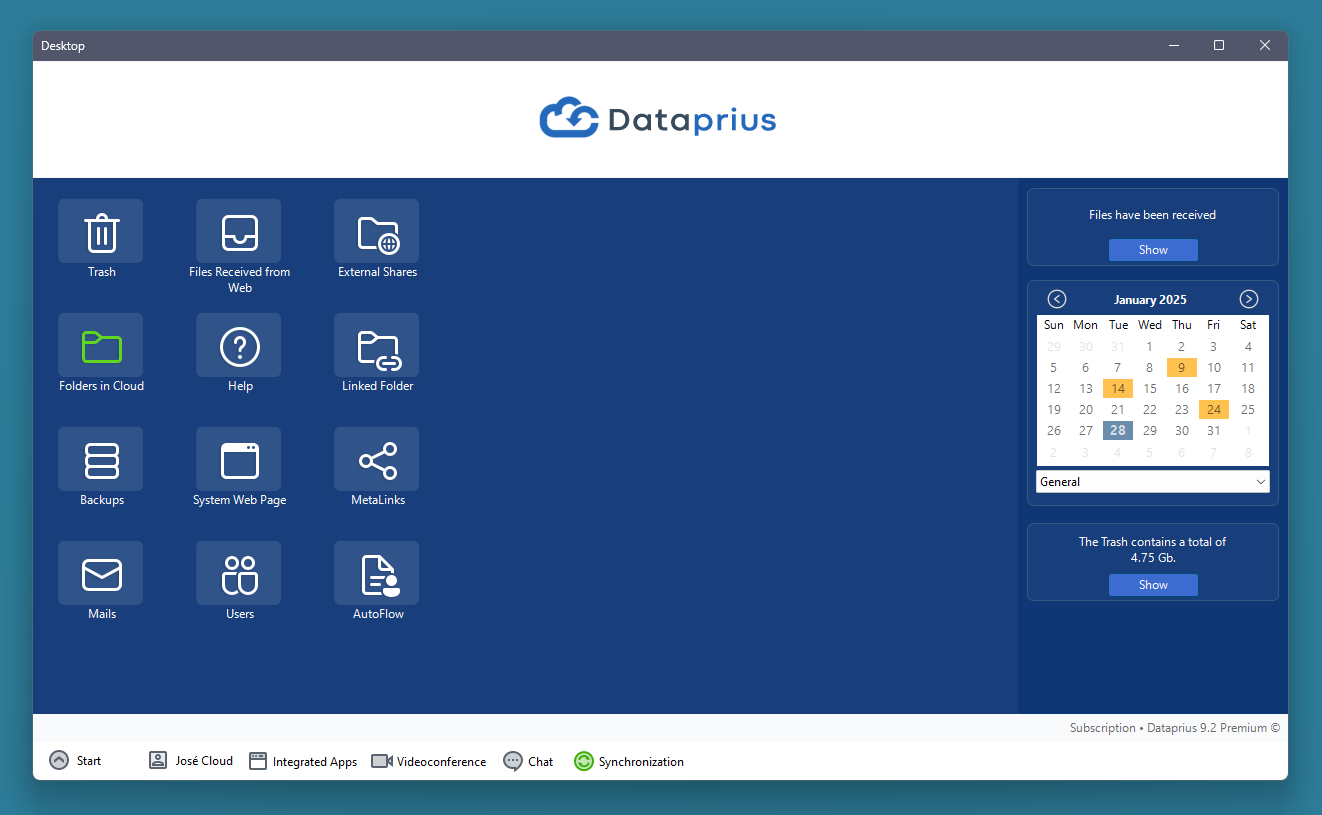The width and height of the screenshot is (1322, 815).
Task: Select day 22 in calendar
Action: [x=1150, y=409]
